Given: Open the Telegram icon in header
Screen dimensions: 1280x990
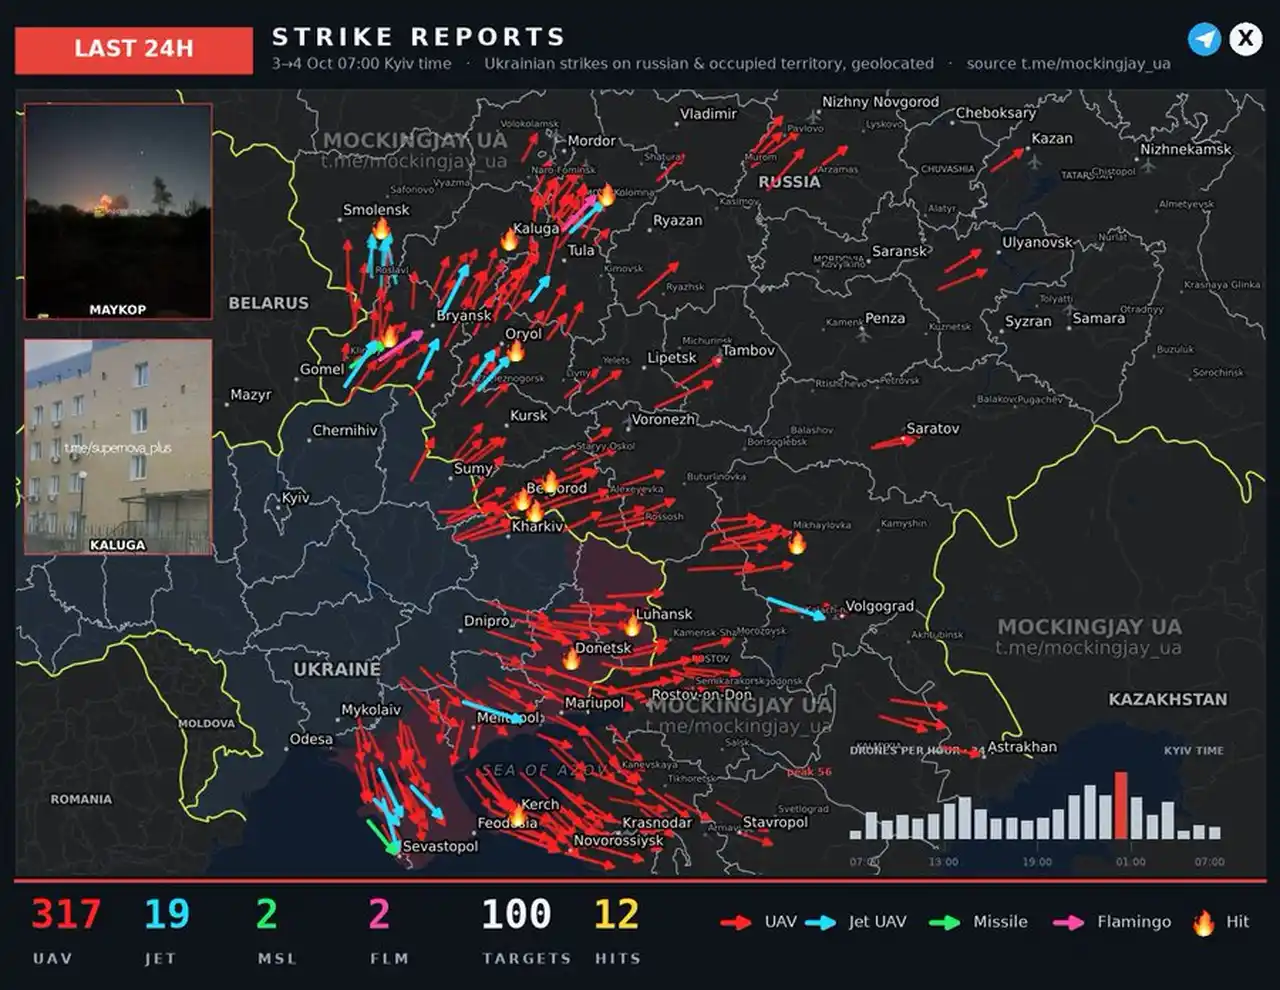Looking at the screenshot, I should tap(1205, 39).
